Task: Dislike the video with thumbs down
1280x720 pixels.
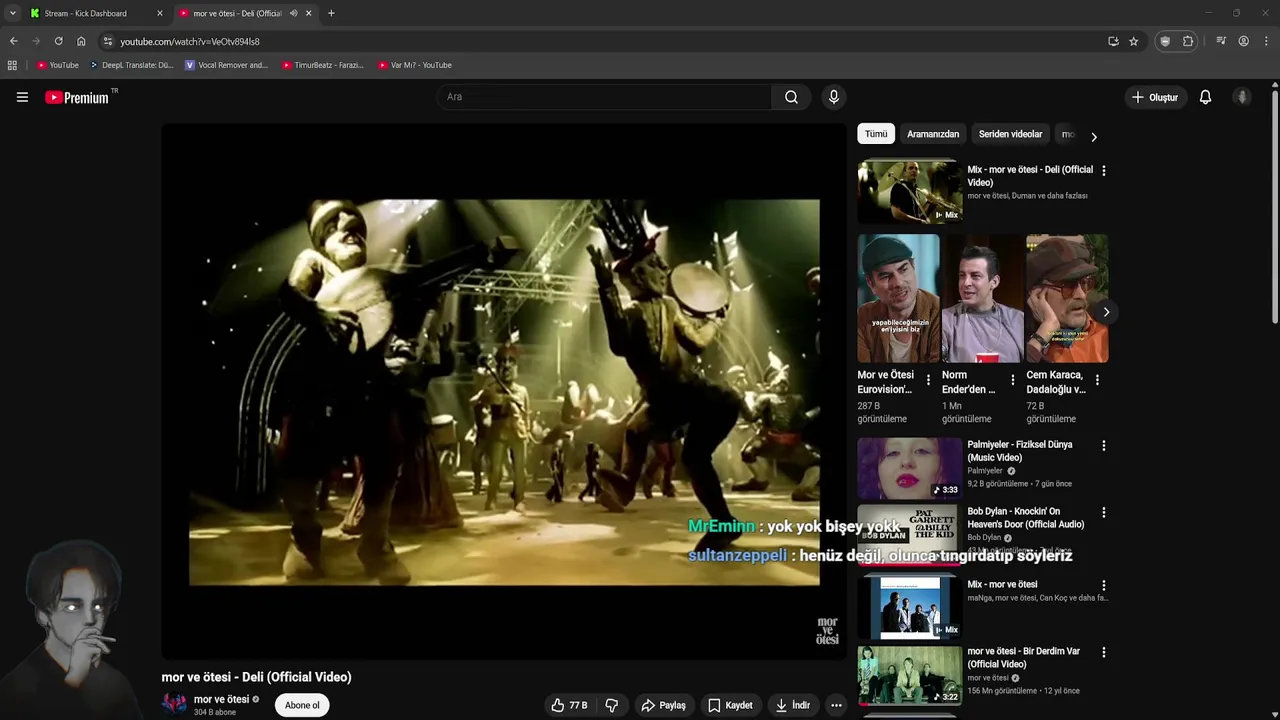Action: click(612, 705)
